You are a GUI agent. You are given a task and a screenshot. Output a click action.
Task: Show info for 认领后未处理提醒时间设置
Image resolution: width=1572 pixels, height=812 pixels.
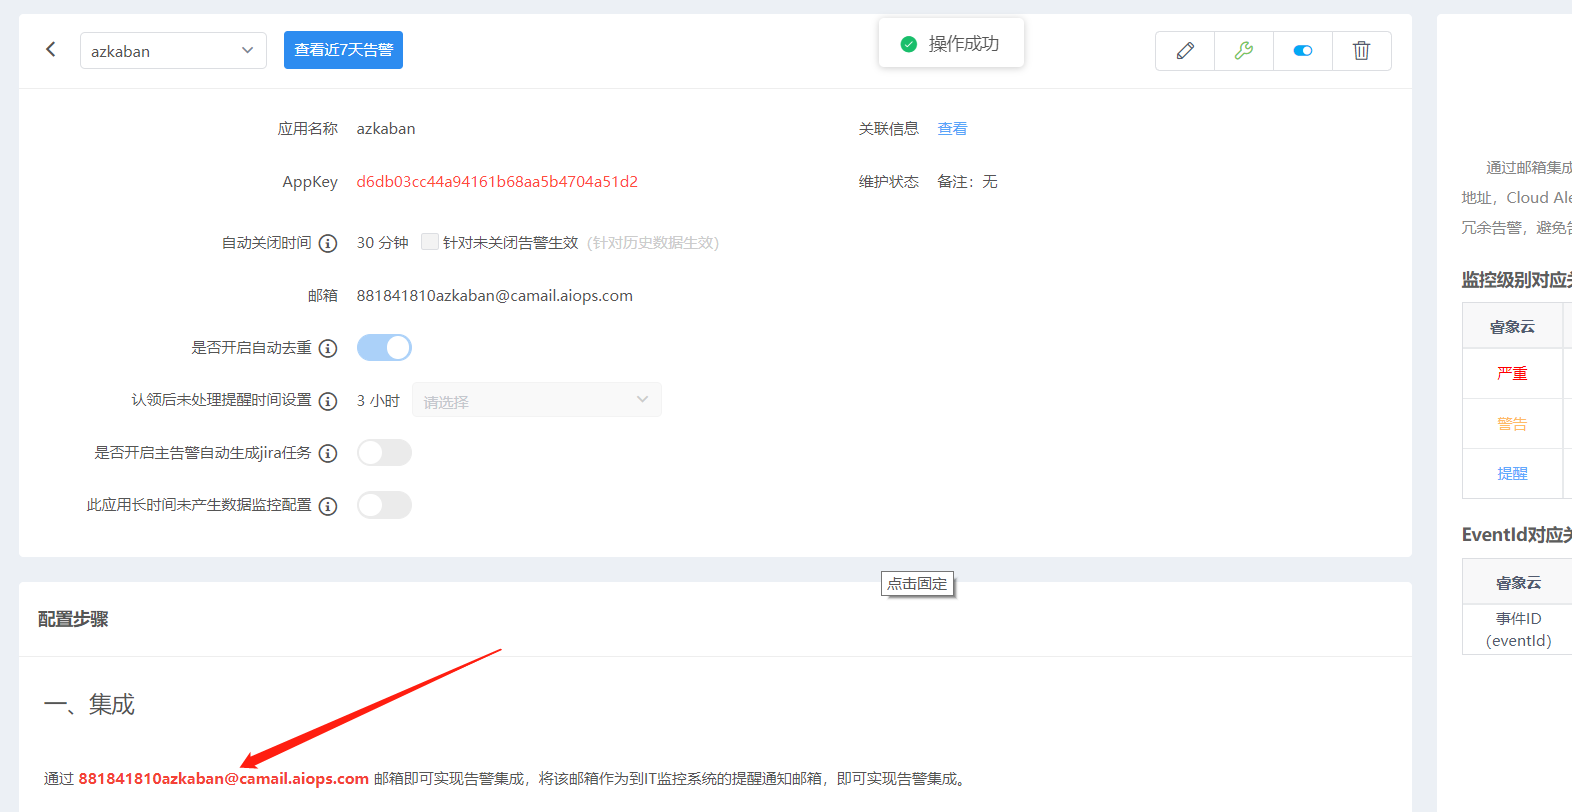tap(328, 401)
